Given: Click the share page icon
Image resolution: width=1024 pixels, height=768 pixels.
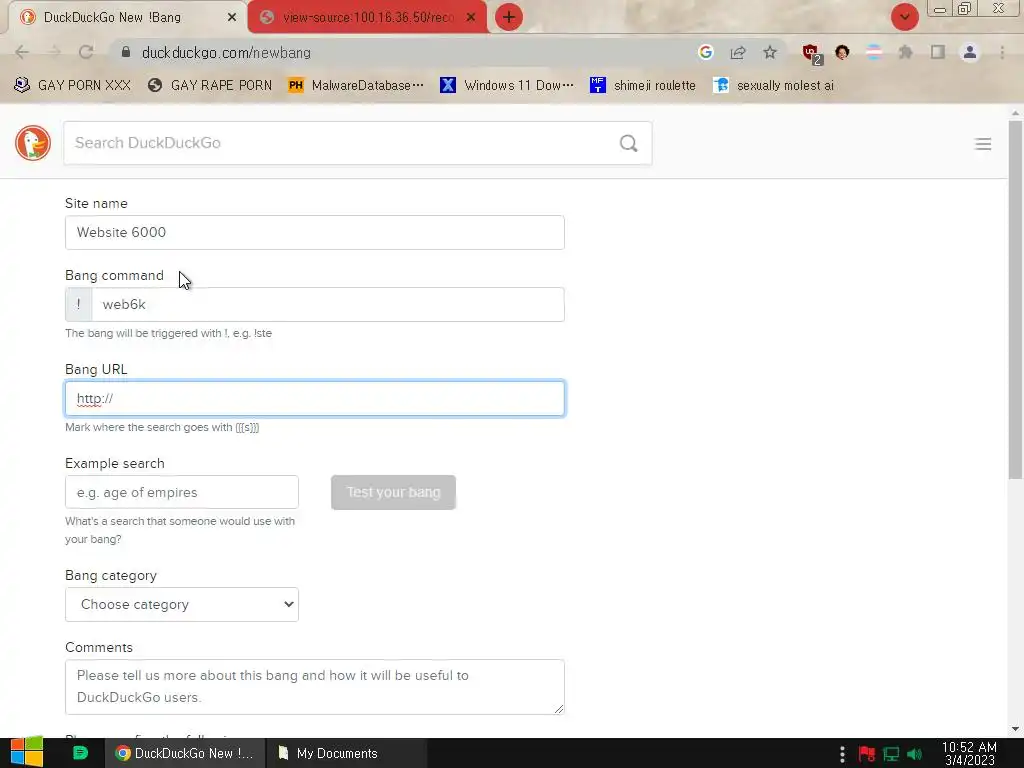Looking at the screenshot, I should [738, 52].
